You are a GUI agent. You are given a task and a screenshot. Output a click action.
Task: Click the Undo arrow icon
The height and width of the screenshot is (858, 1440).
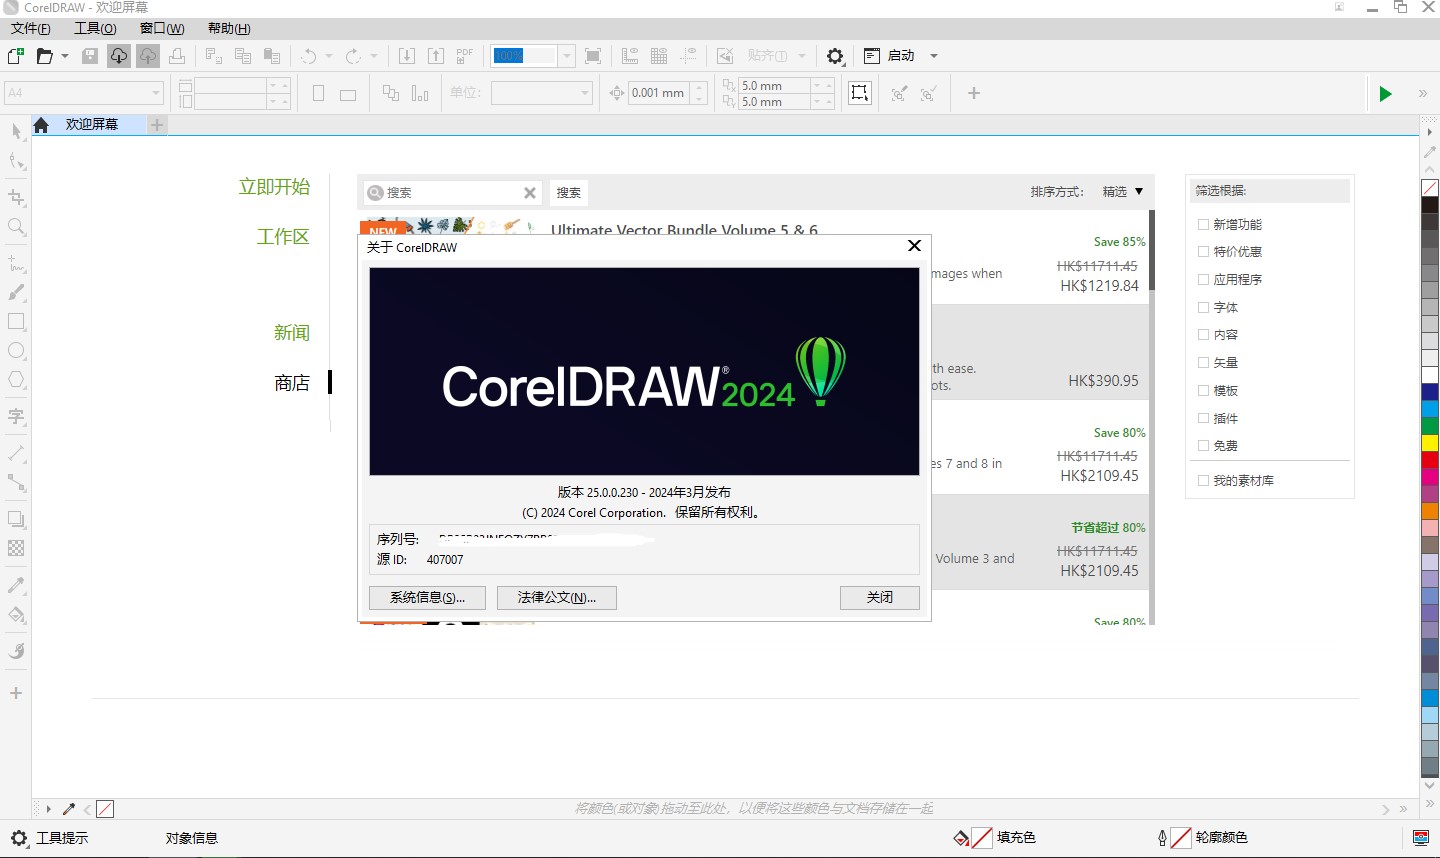point(309,56)
